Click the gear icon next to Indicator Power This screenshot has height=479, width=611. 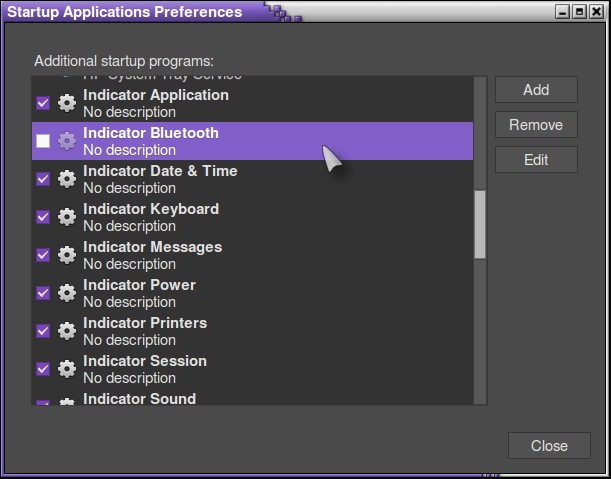tap(67, 293)
